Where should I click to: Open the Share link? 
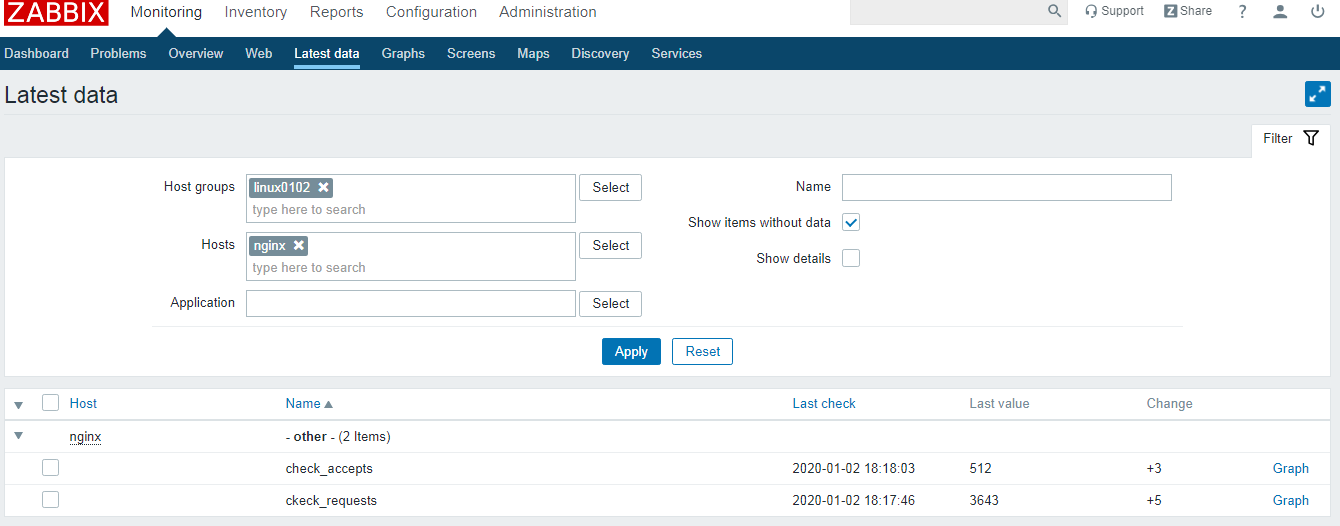click(x=1188, y=11)
